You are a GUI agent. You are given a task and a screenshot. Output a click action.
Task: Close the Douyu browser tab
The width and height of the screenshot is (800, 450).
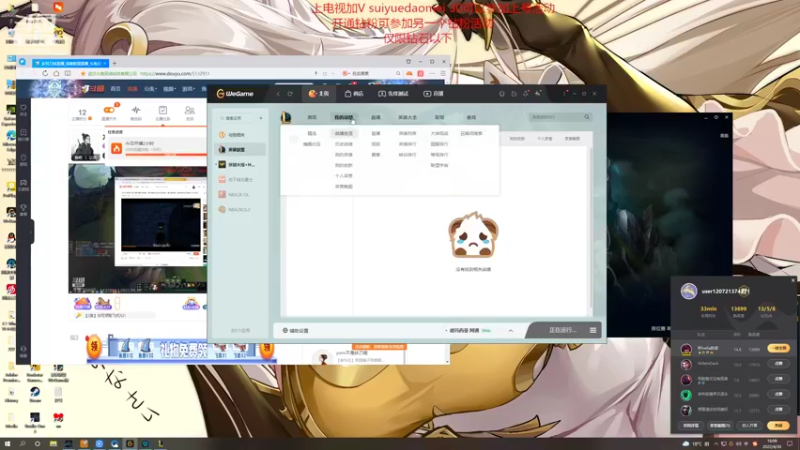[x=105, y=63]
